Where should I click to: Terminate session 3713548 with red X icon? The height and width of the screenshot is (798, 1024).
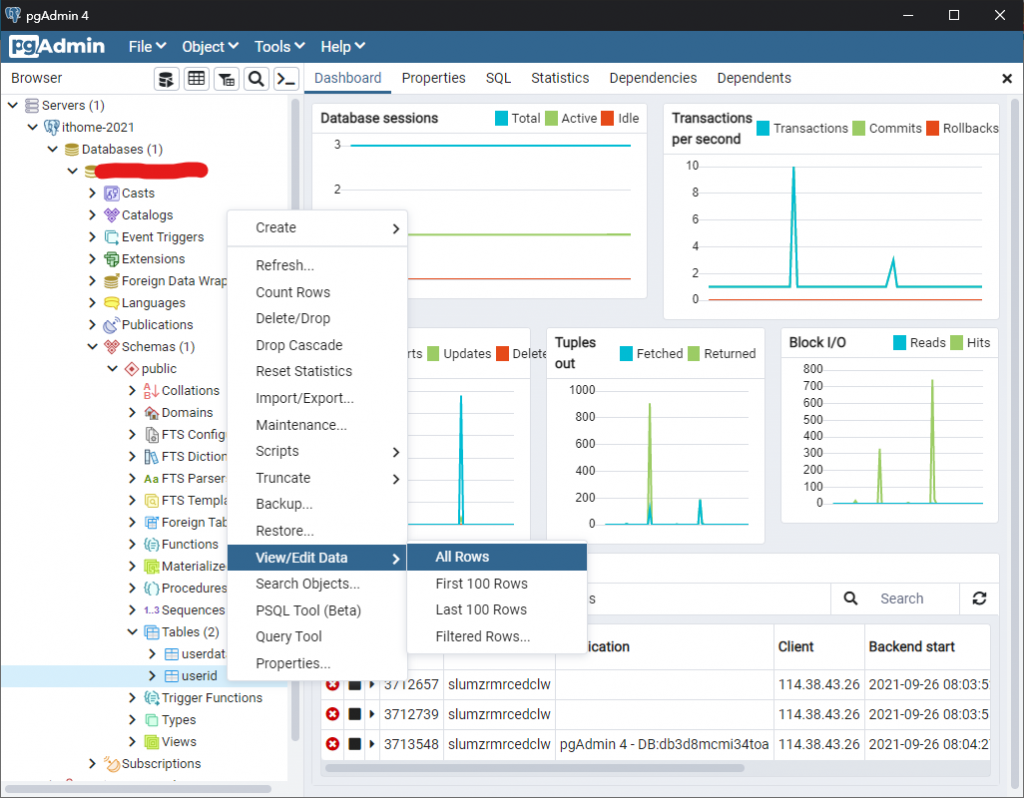pos(332,744)
